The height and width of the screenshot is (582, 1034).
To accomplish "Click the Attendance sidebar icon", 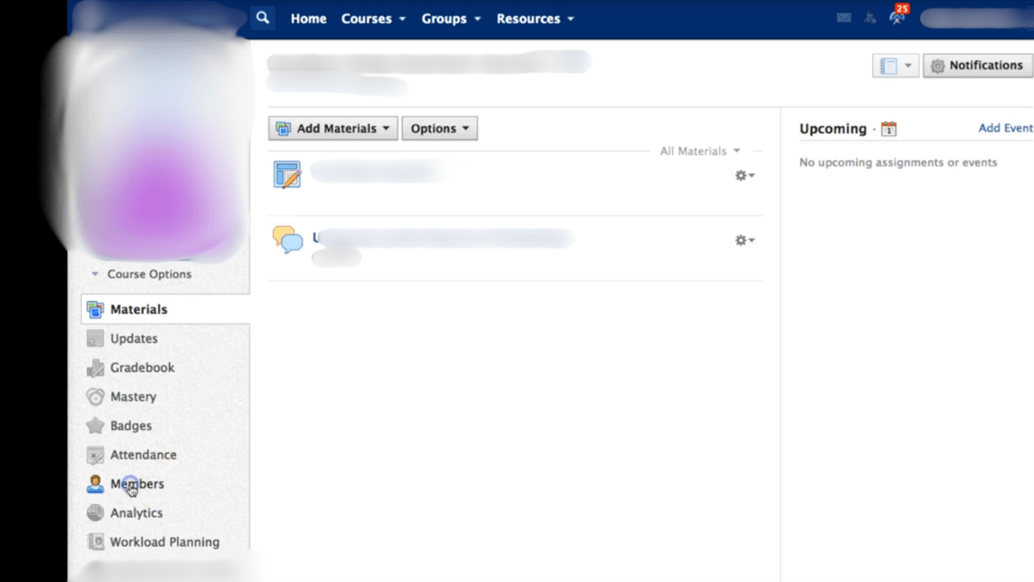I will [96, 455].
